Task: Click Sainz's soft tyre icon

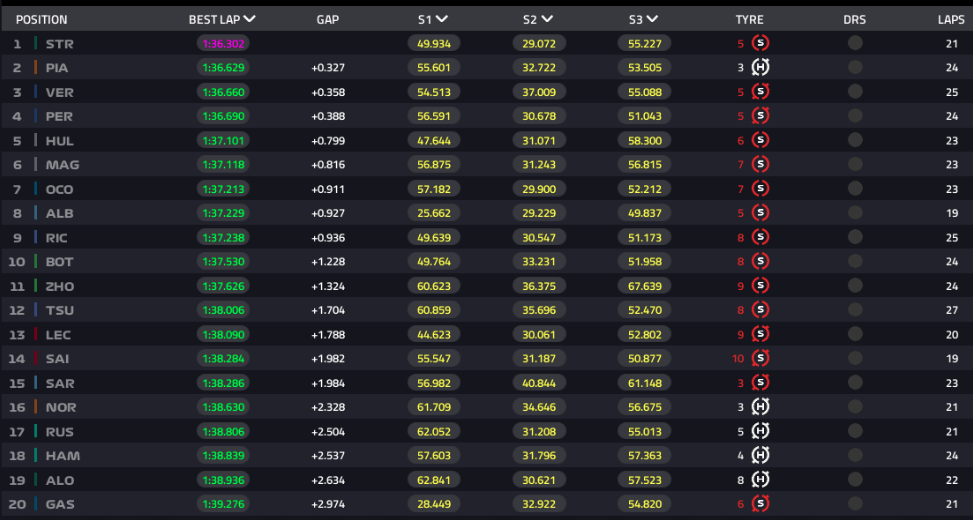Action: [760, 358]
